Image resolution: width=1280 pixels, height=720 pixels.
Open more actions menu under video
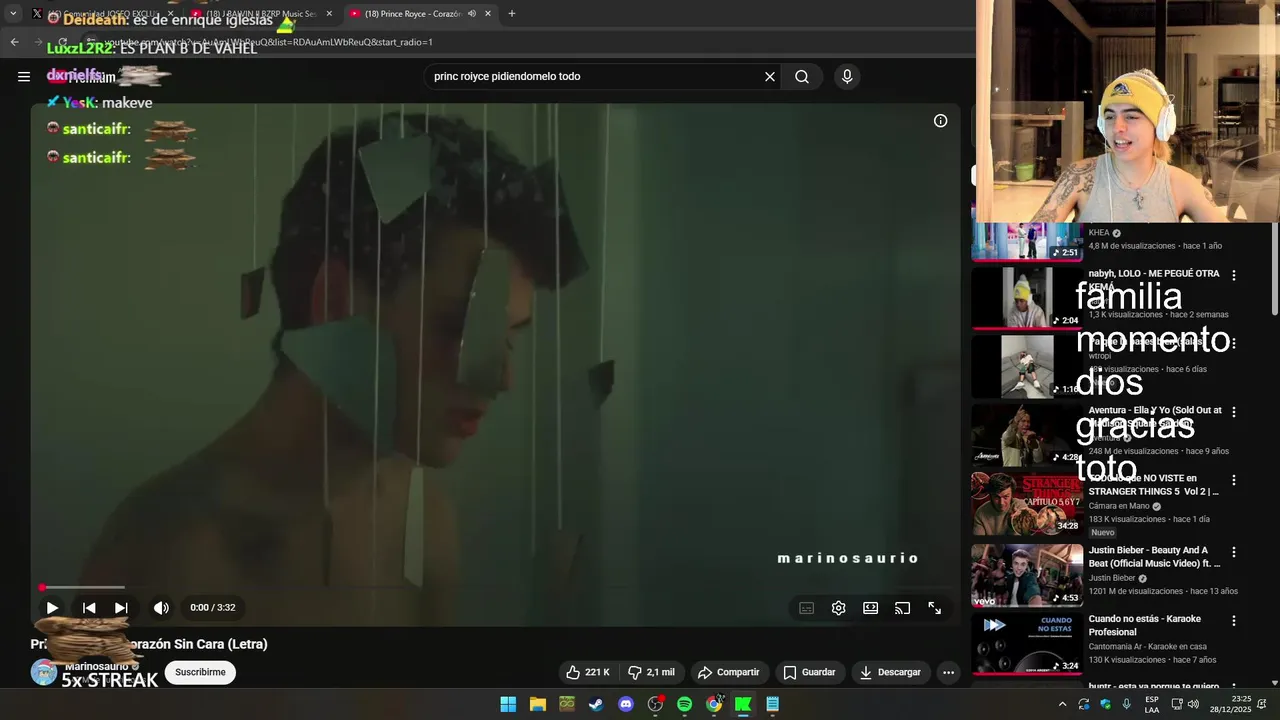pos(948,672)
